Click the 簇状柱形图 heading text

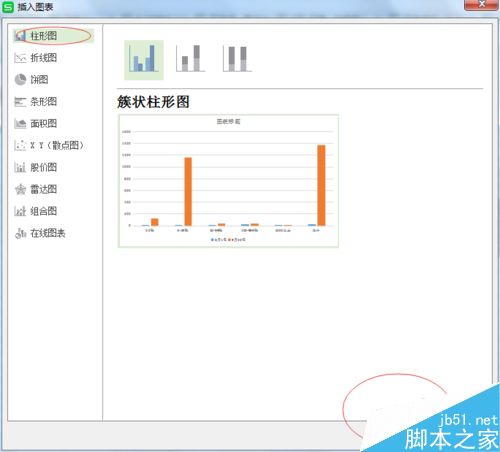click(x=153, y=102)
